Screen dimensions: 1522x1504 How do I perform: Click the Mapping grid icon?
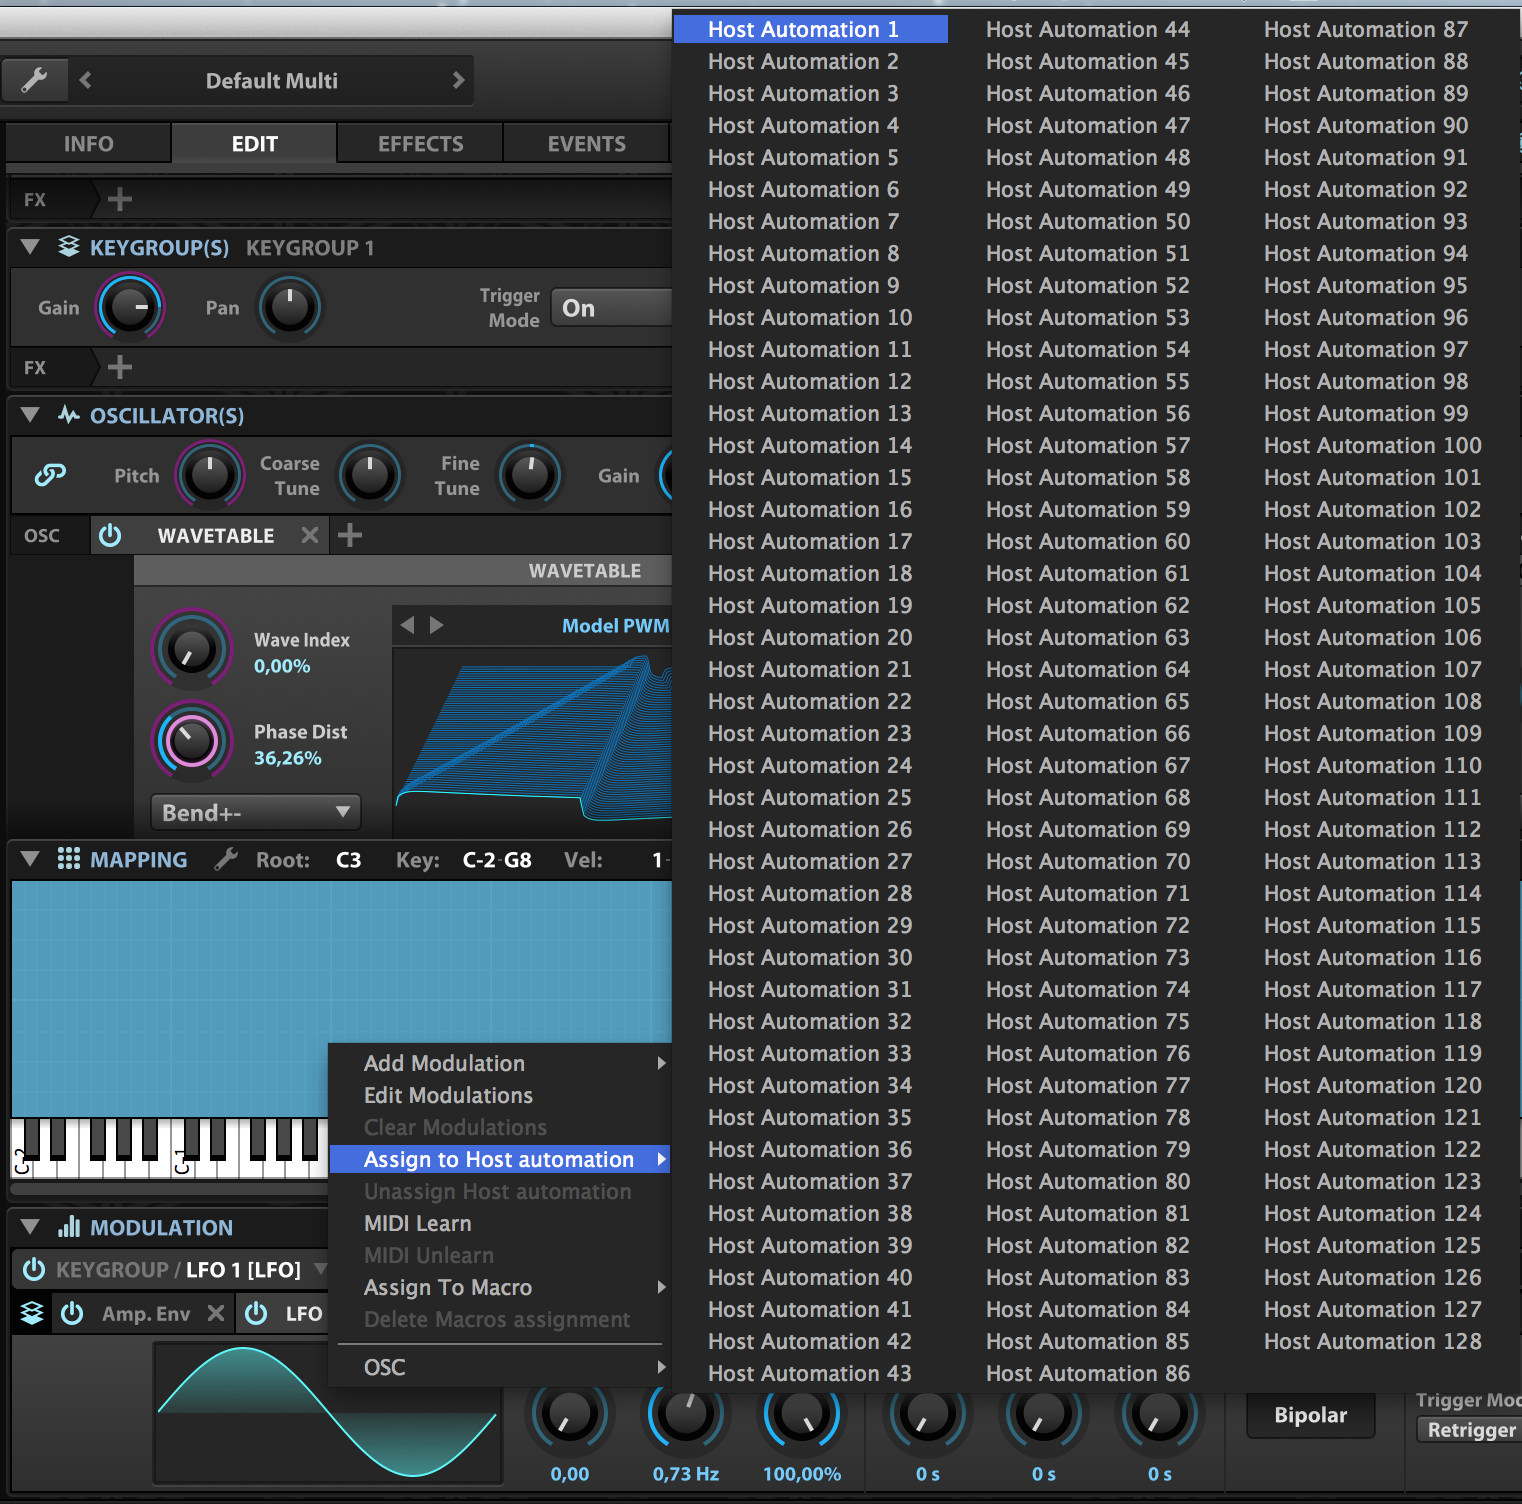point(68,859)
